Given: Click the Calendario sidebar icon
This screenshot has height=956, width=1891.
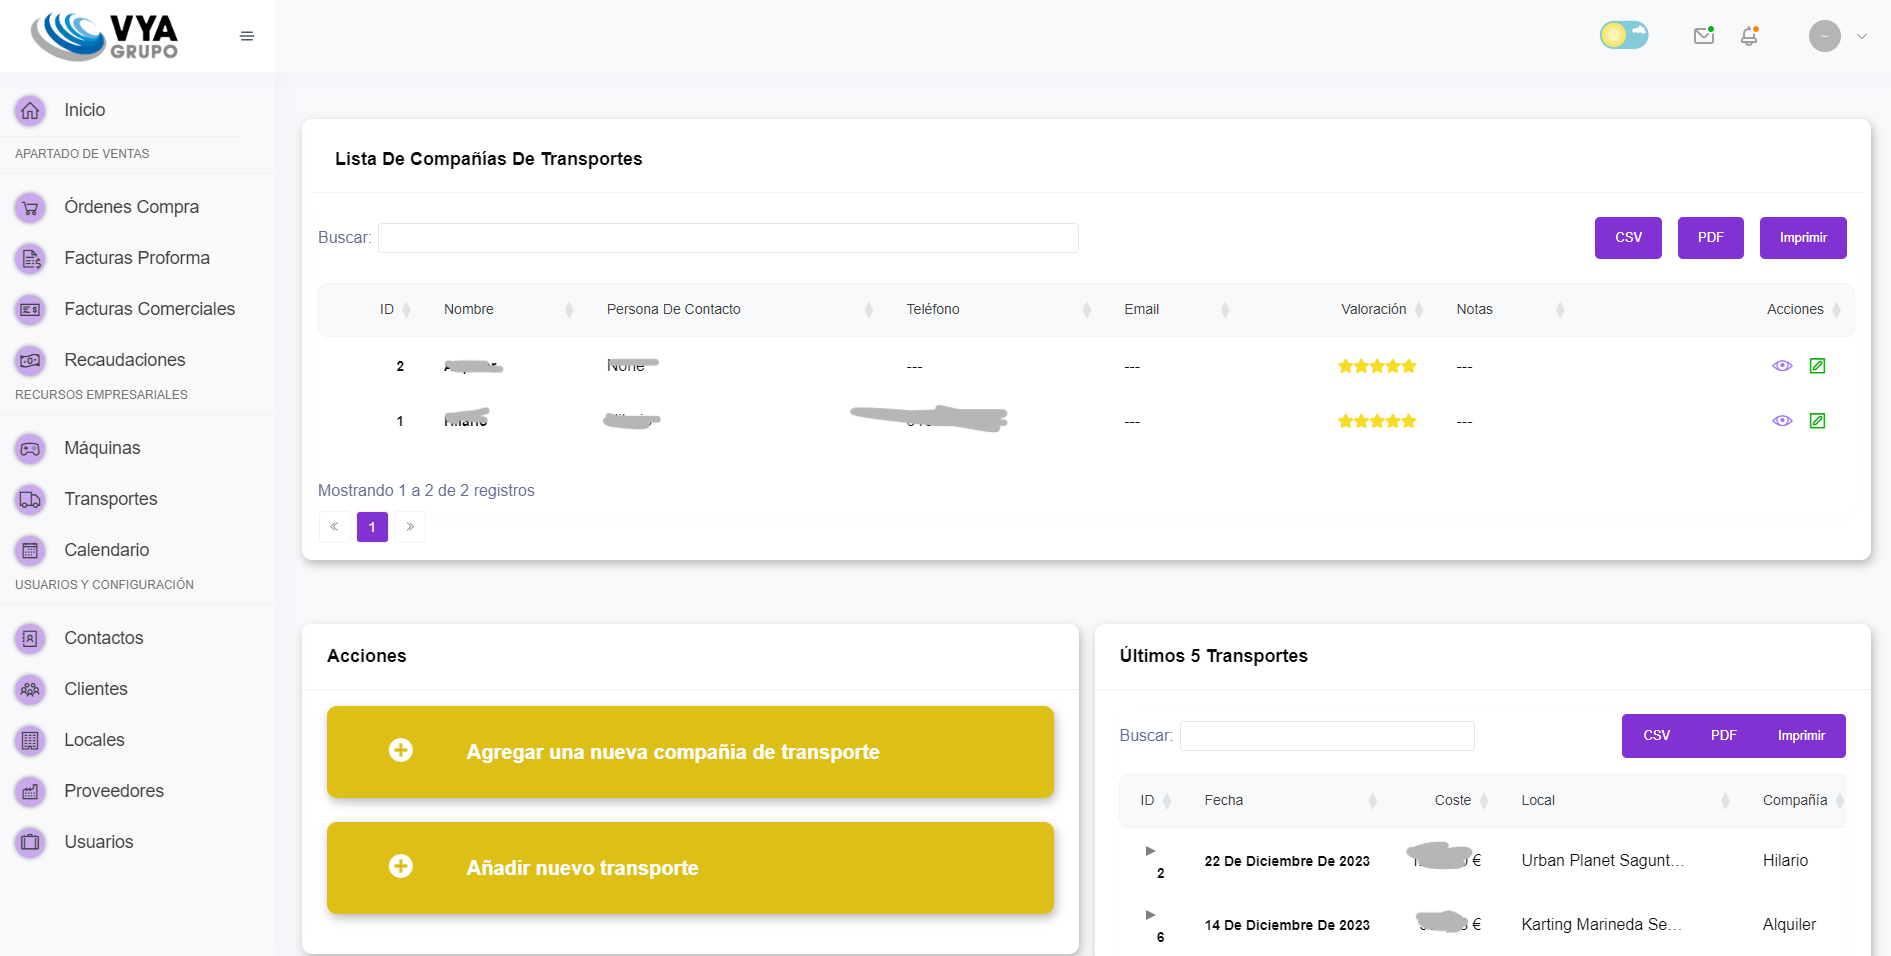Looking at the screenshot, I should click(x=30, y=551).
